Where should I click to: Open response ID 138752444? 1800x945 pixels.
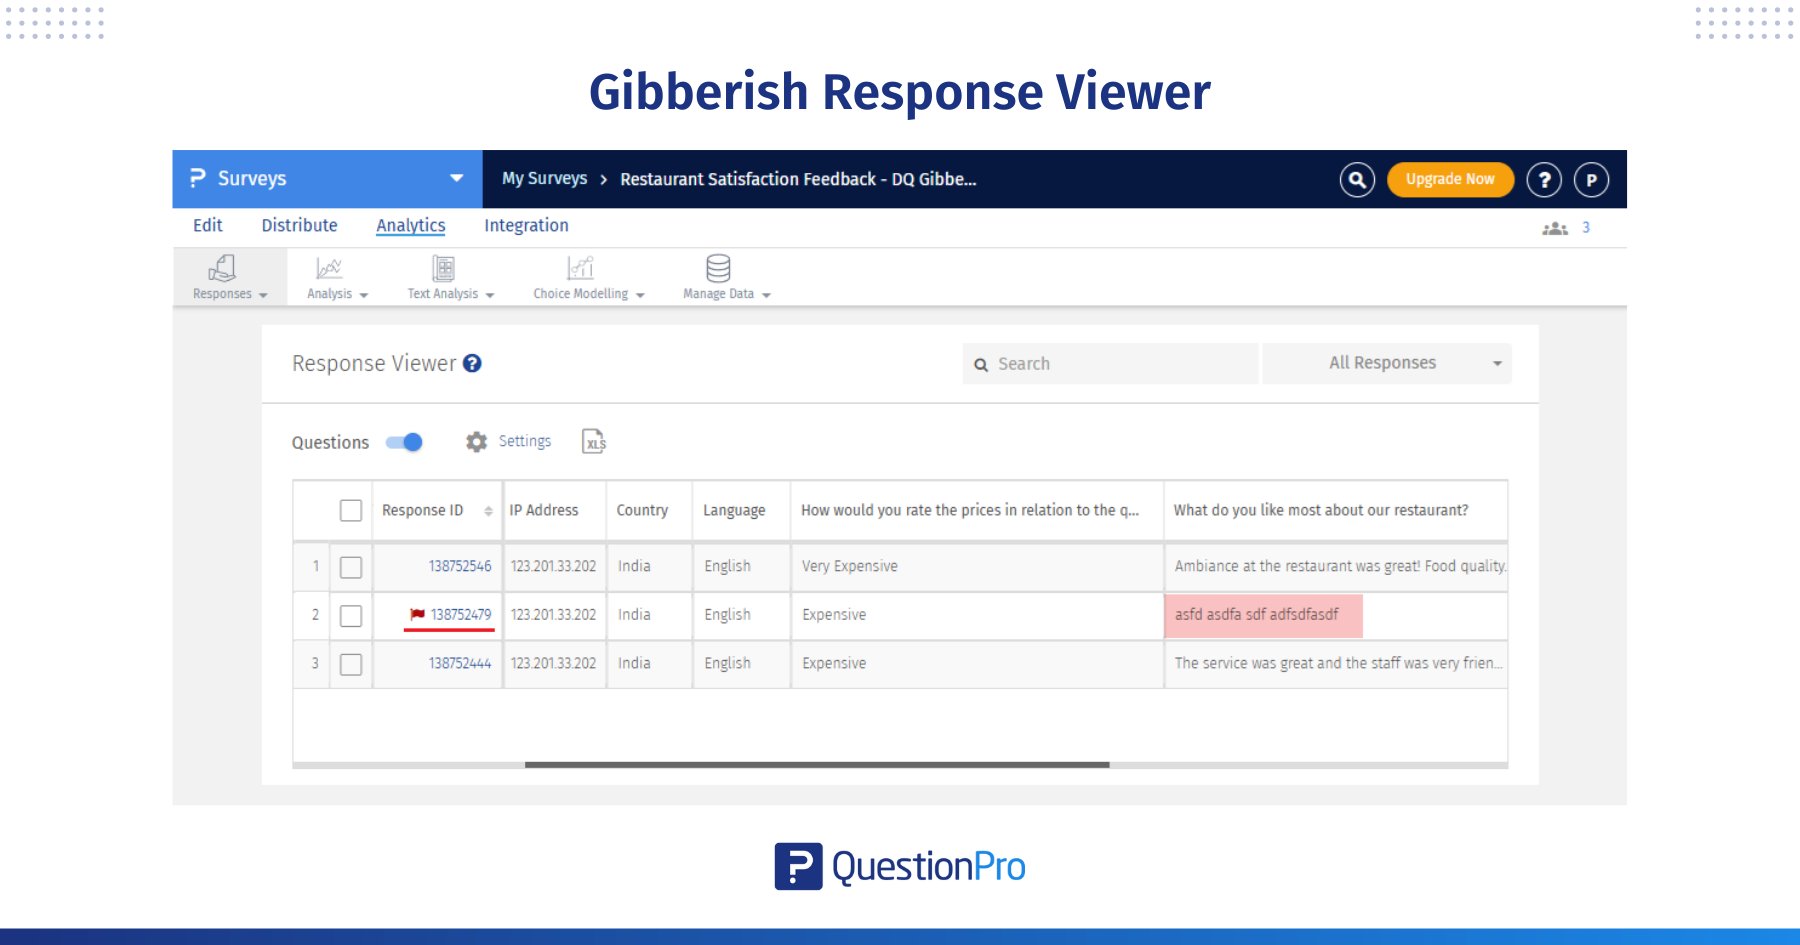pos(460,663)
